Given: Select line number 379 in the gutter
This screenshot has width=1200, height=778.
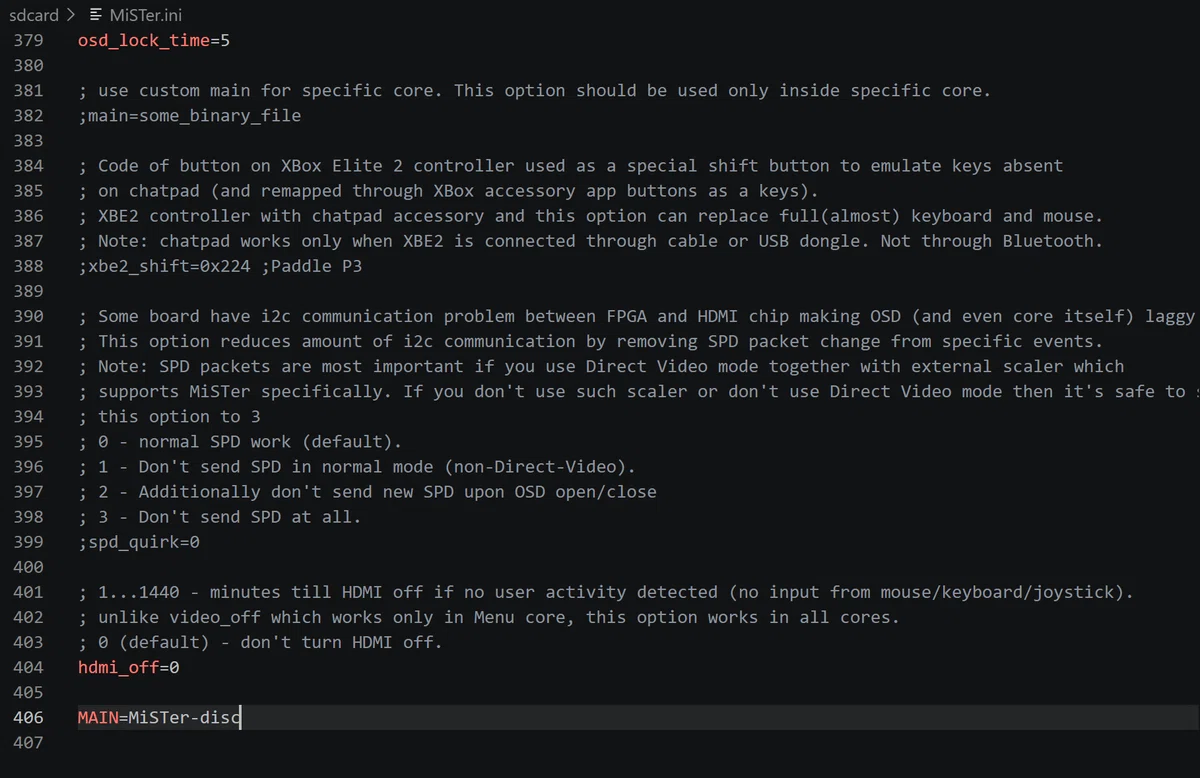Looking at the screenshot, I should [28, 41].
